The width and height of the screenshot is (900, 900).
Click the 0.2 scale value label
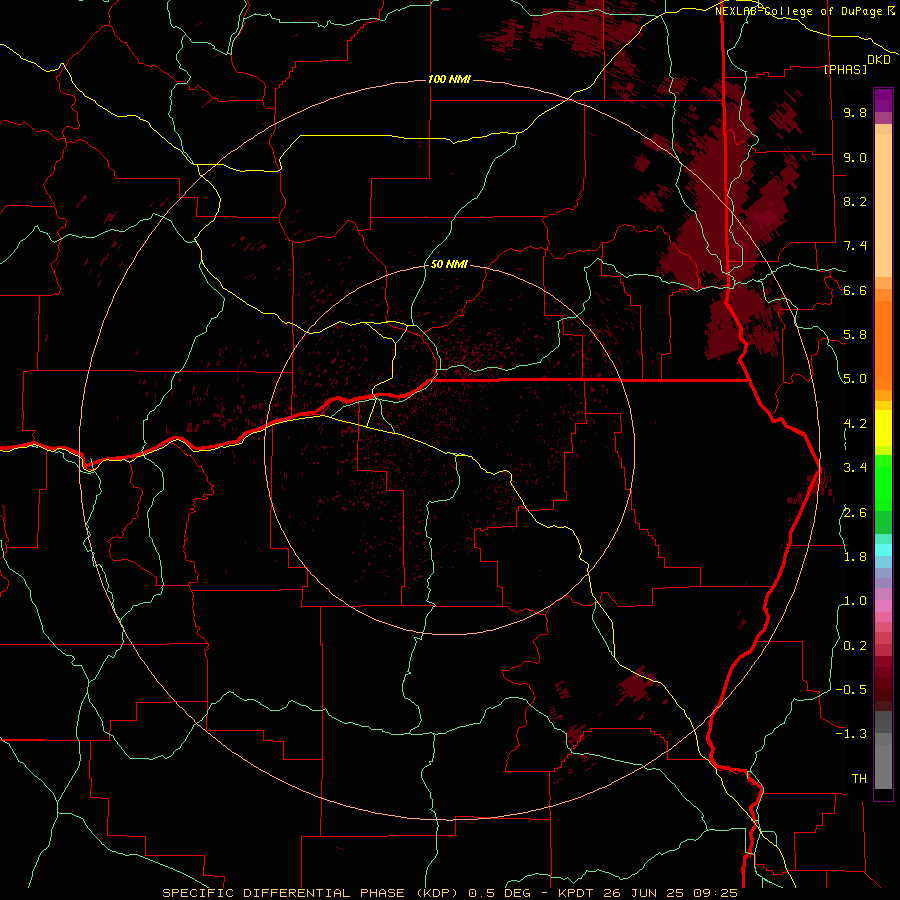click(x=855, y=646)
